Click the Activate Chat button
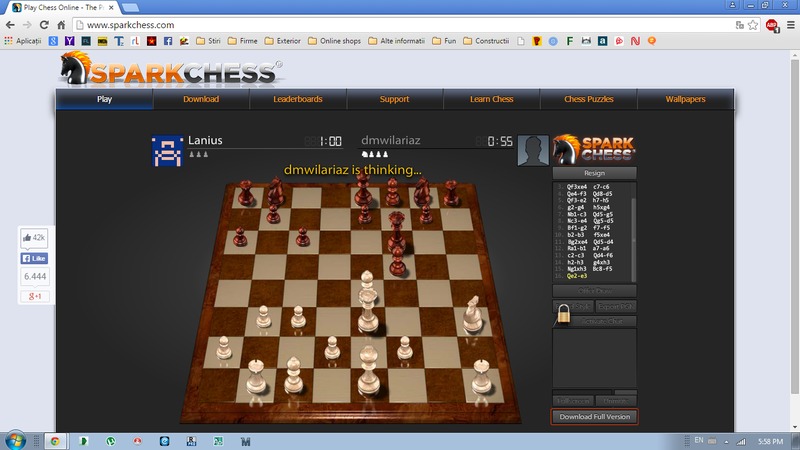The width and height of the screenshot is (800, 450). tap(602, 321)
